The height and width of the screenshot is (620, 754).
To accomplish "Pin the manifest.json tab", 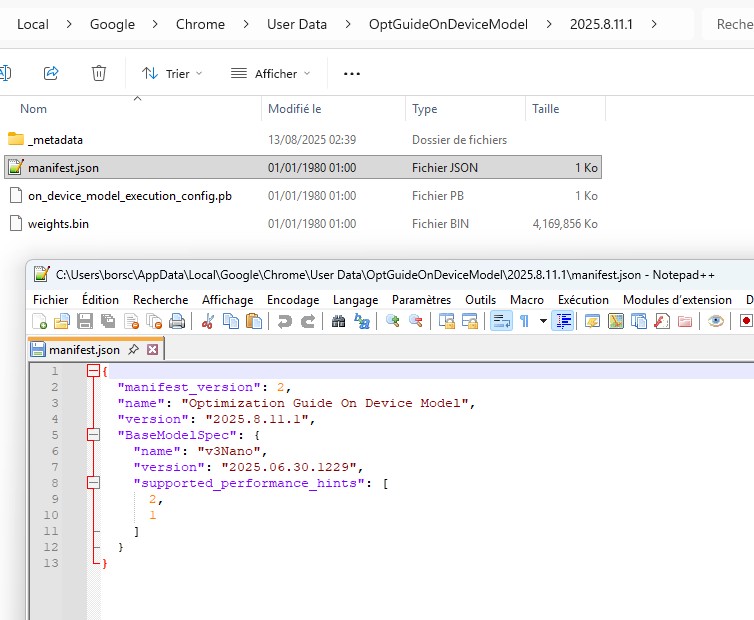I will [x=133, y=349].
